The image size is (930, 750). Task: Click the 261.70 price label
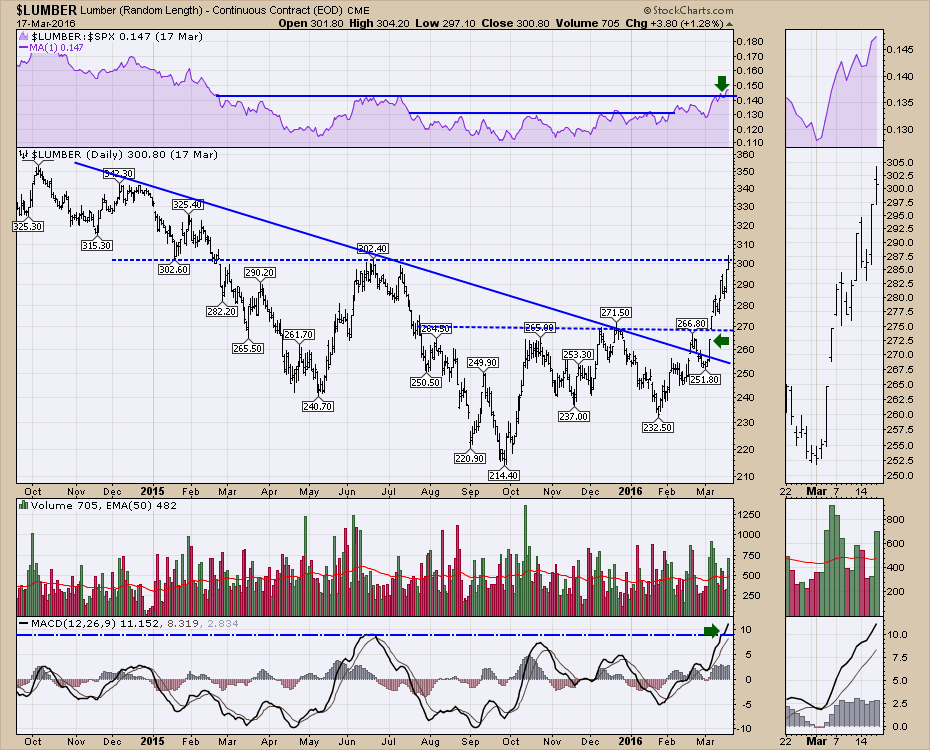[298, 335]
